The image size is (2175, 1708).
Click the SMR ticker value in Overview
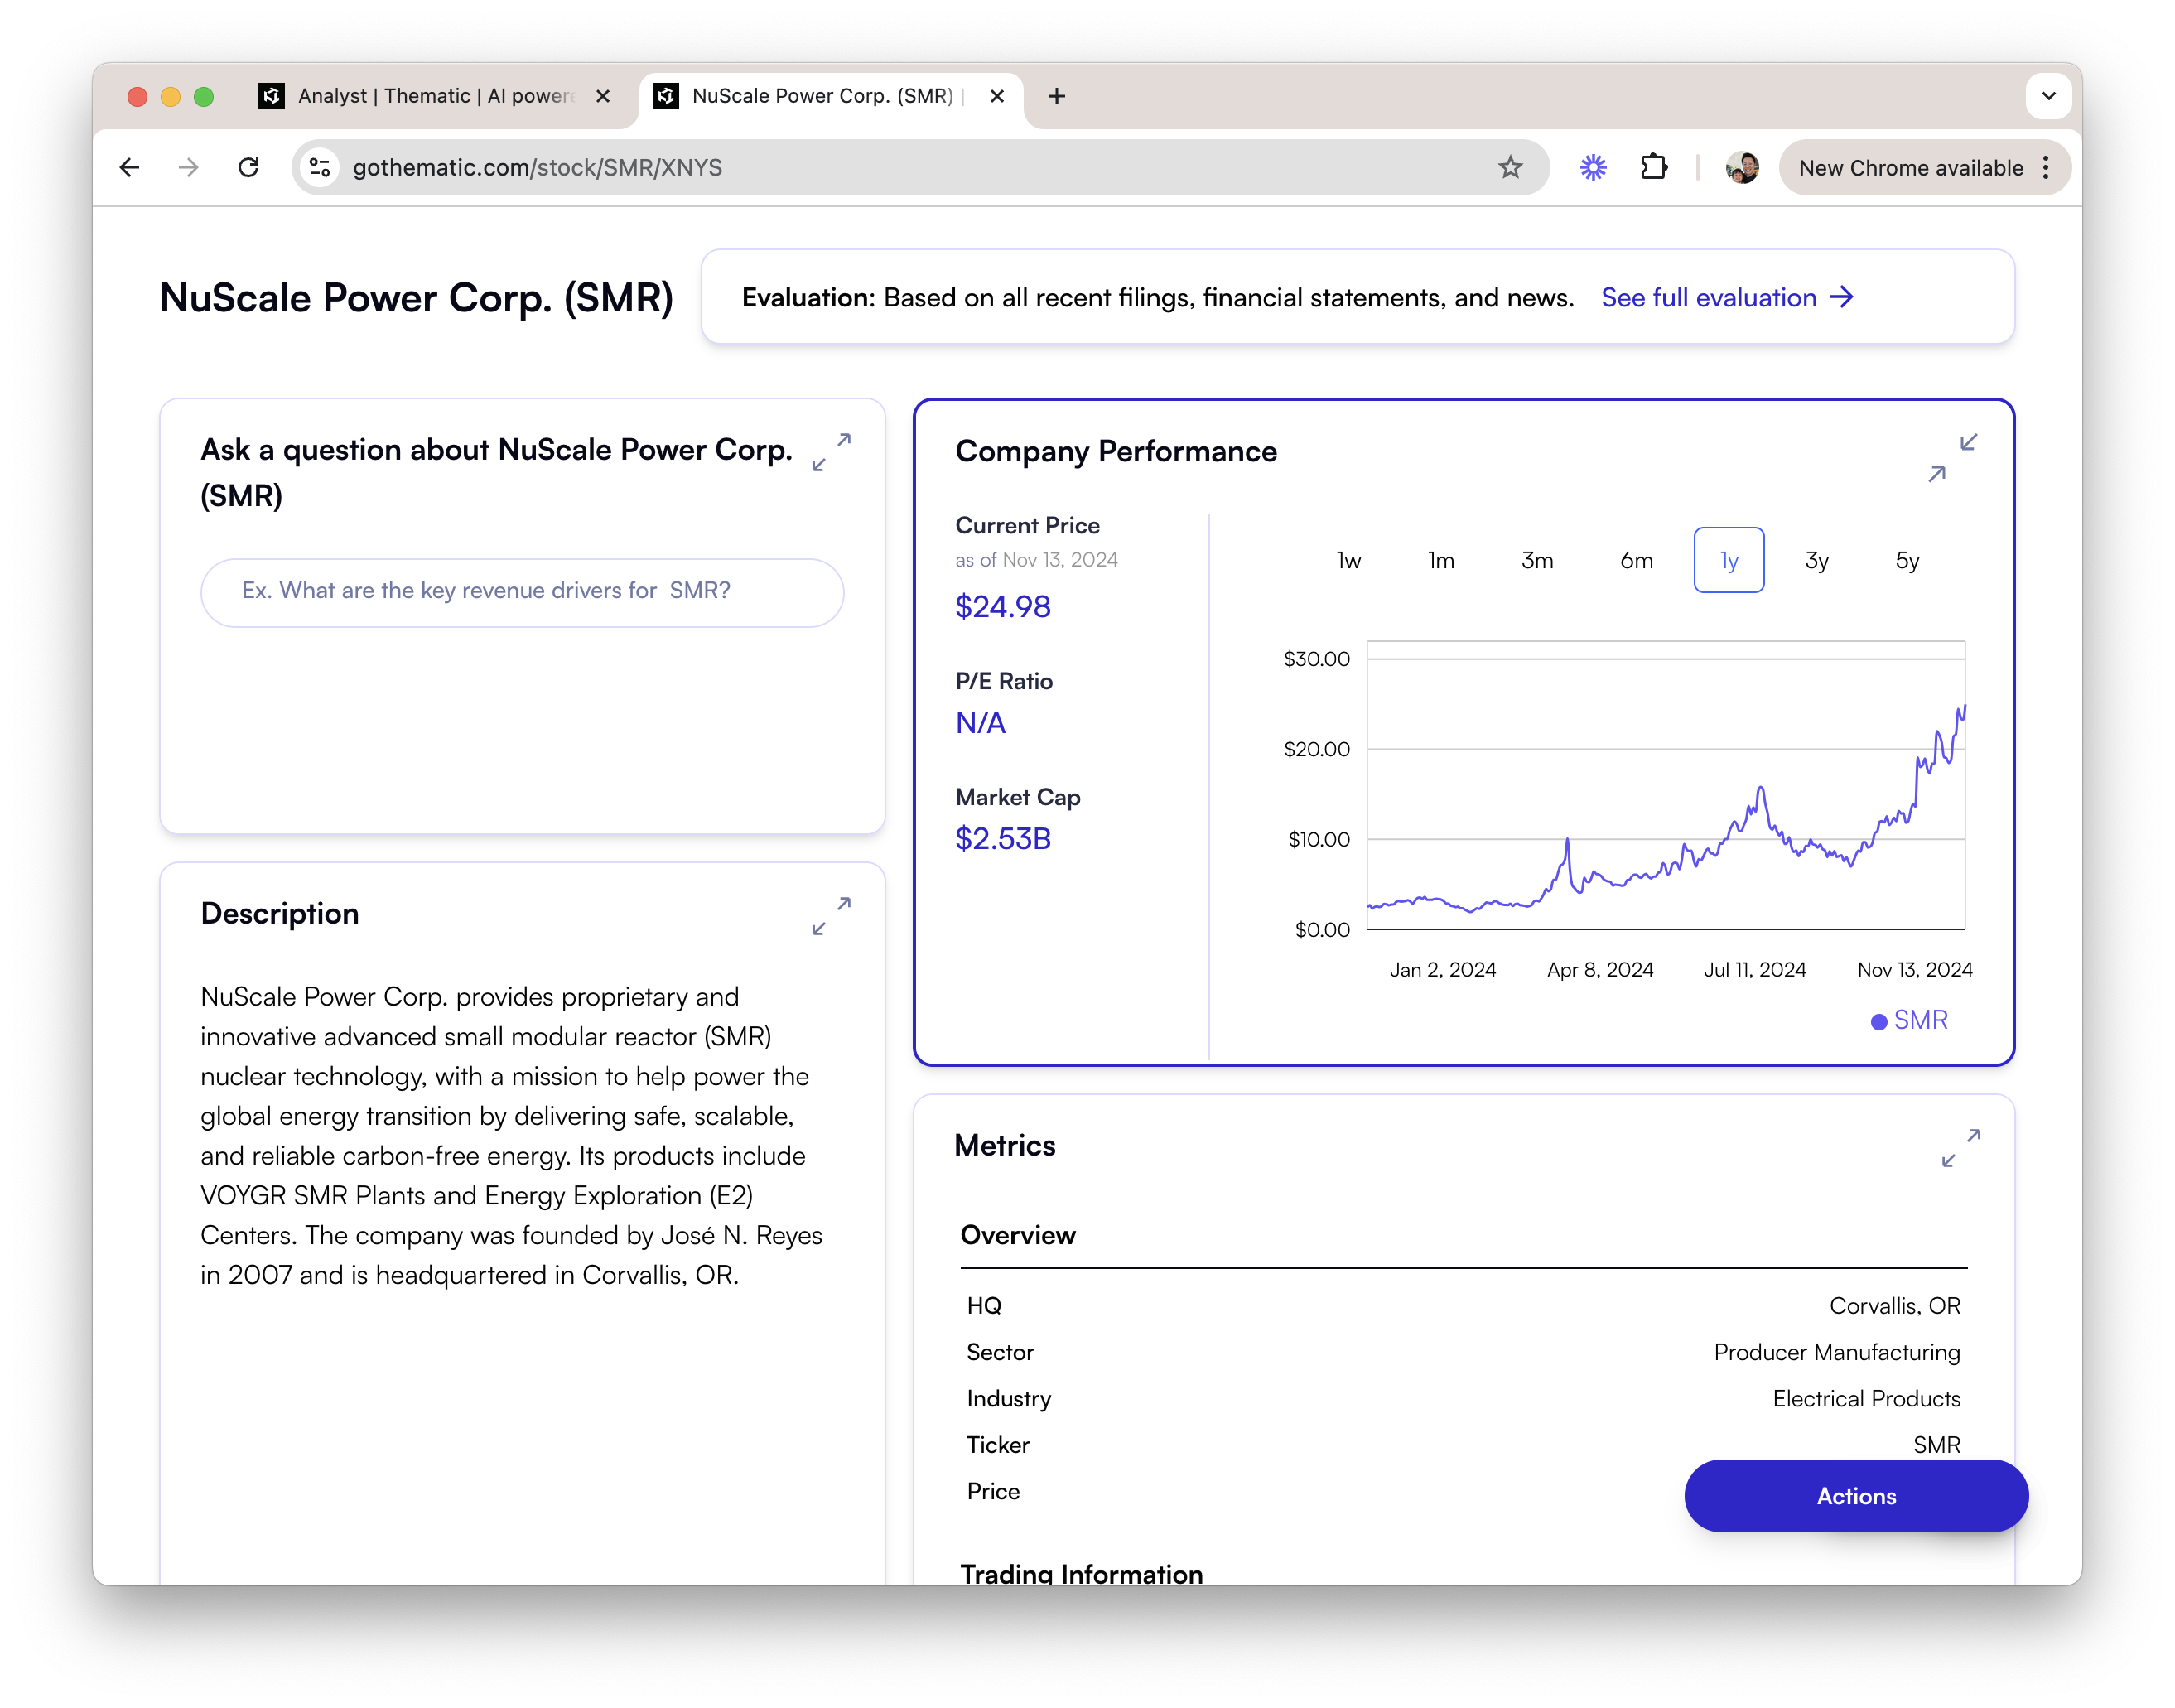click(x=1936, y=1444)
